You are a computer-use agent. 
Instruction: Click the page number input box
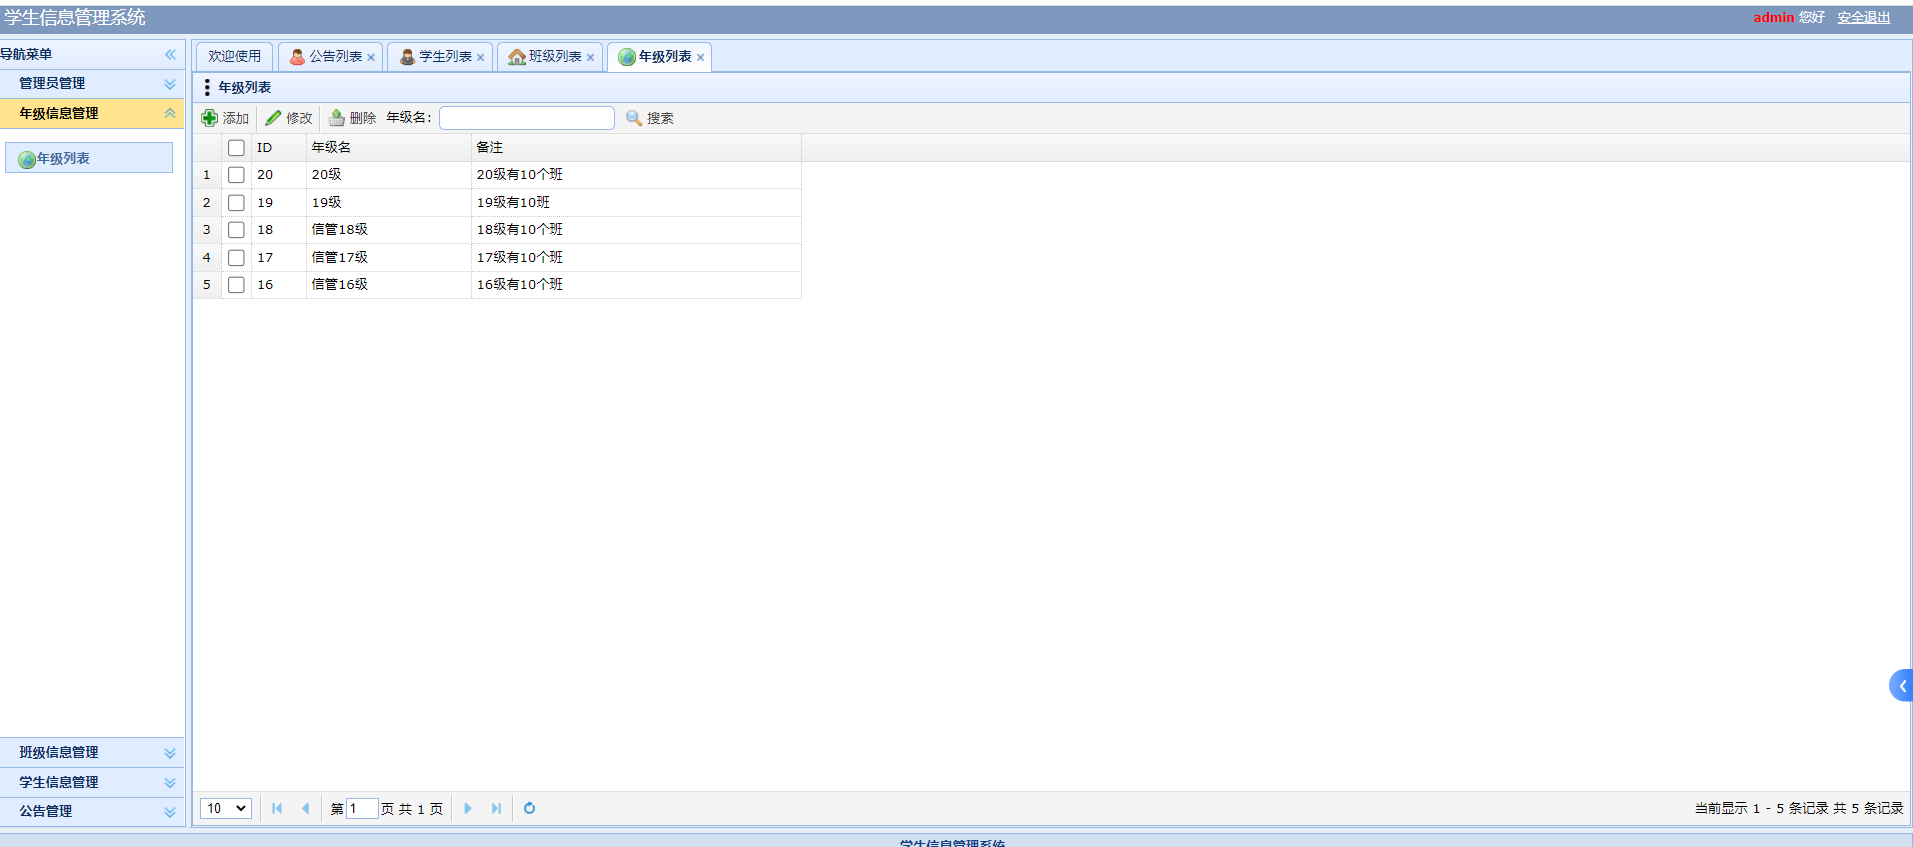pos(362,808)
